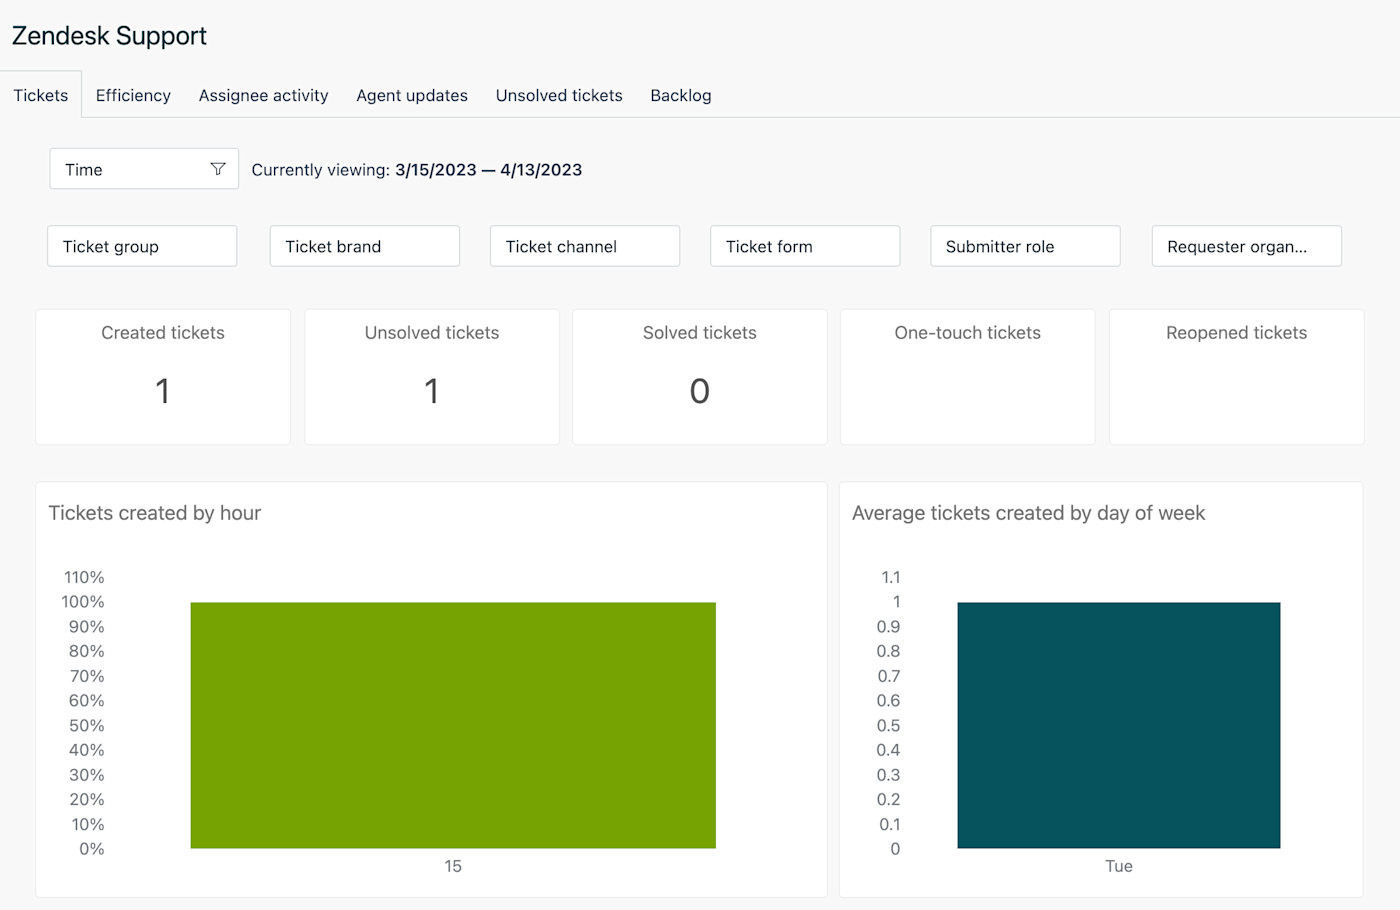Click the Tue axis label
The image size is (1400, 910).
coord(1119,866)
